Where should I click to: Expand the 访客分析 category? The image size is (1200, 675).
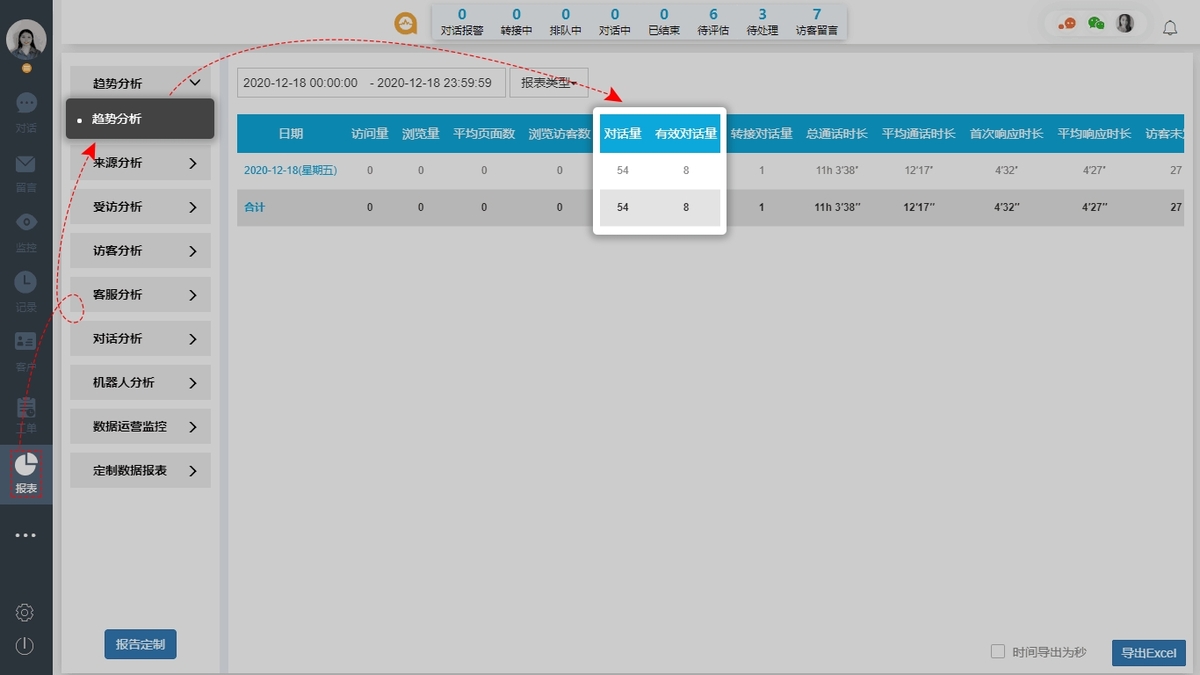tap(140, 251)
